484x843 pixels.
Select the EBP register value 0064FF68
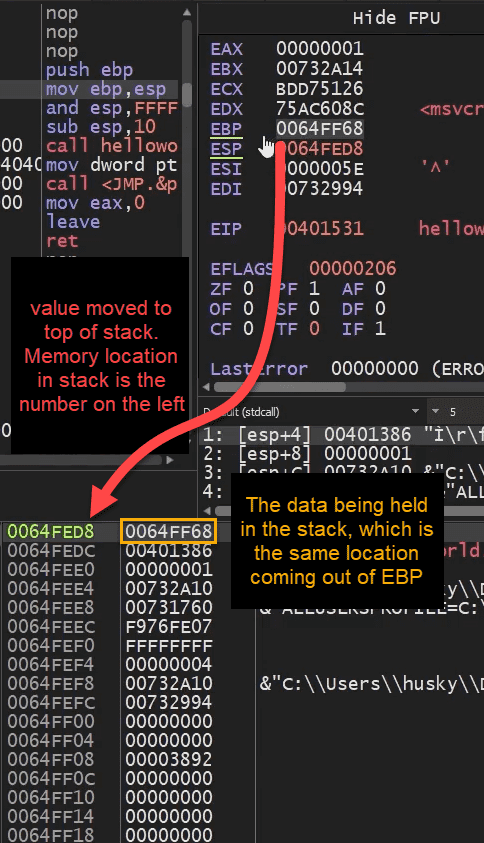pos(320,129)
